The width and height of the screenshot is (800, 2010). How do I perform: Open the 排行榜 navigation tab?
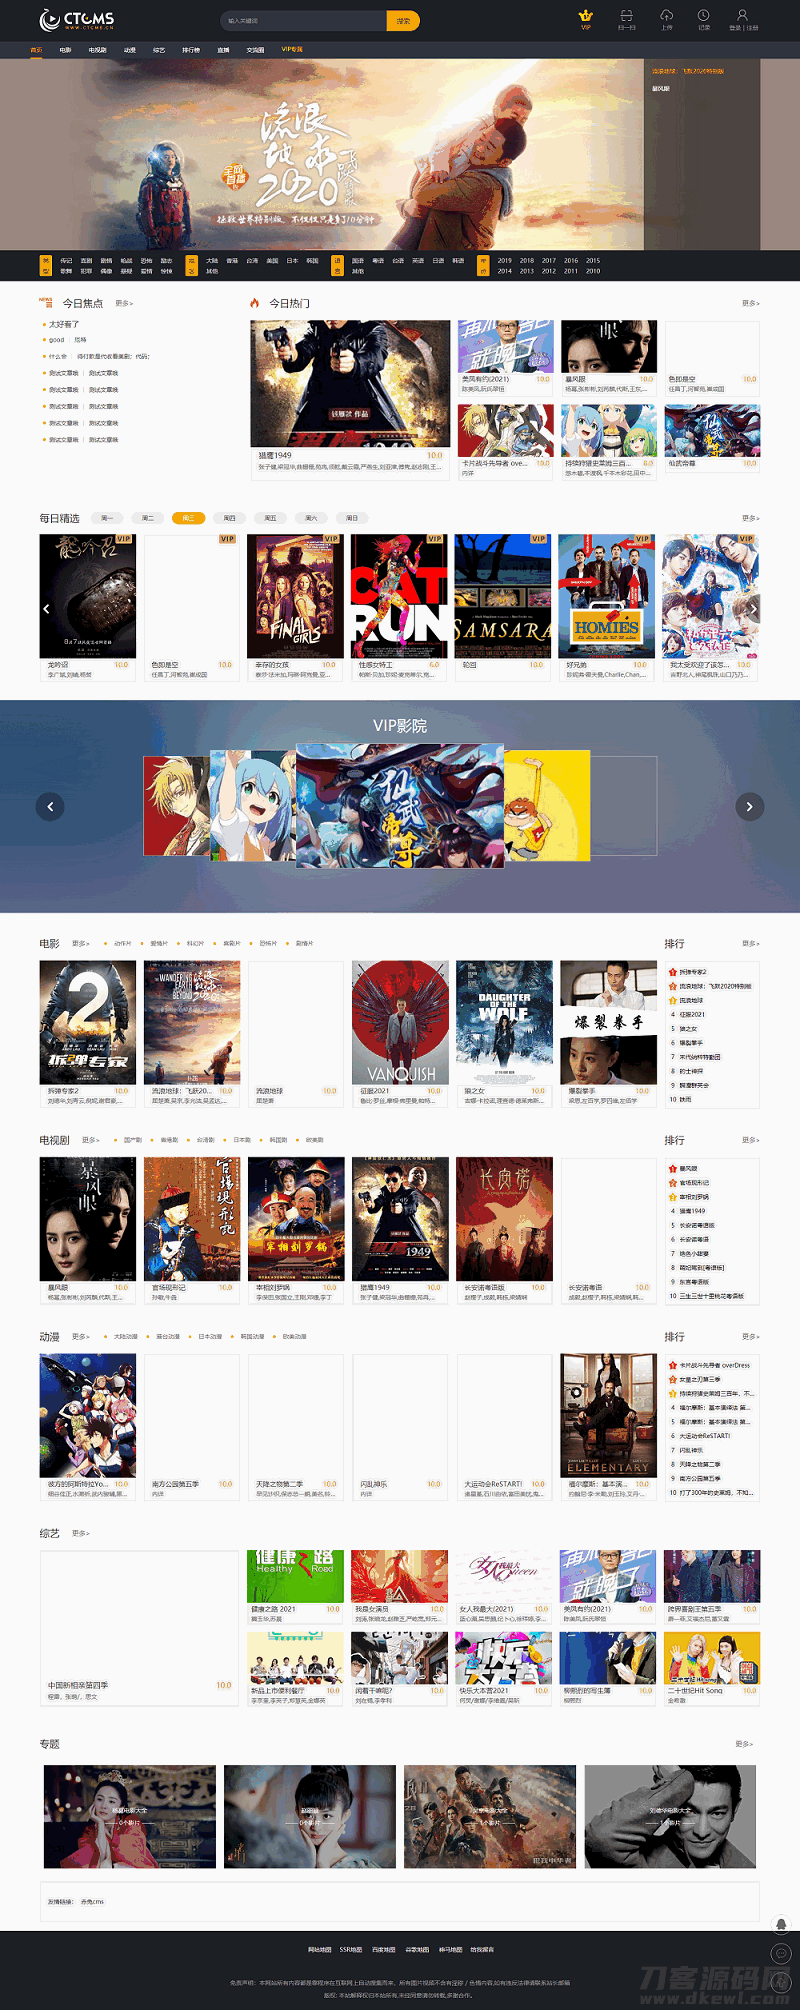tap(191, 50)
